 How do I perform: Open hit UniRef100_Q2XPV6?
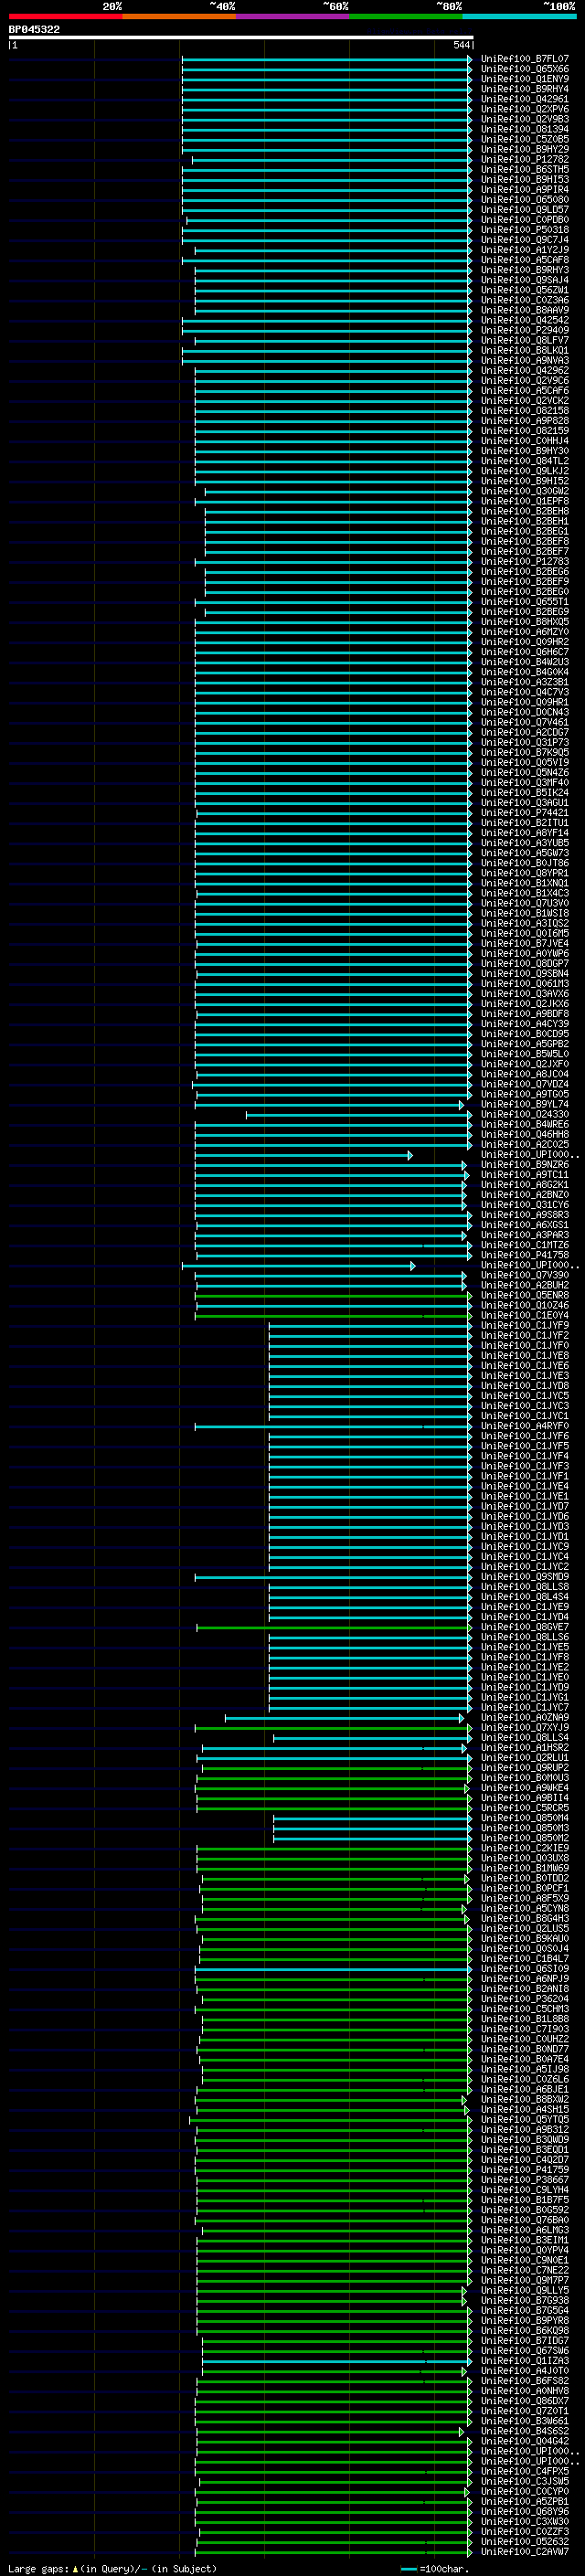525,109
